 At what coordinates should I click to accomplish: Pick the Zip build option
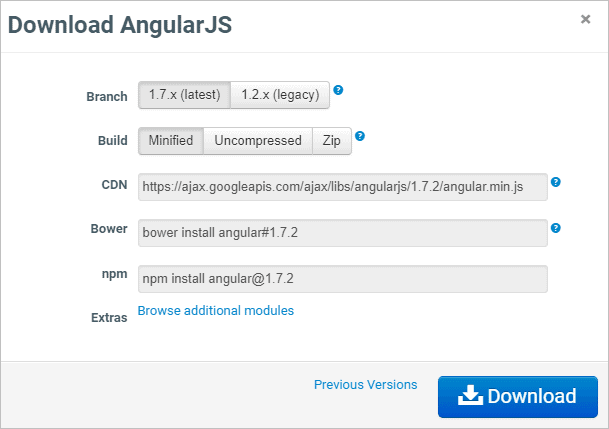[x=332, y=141]
